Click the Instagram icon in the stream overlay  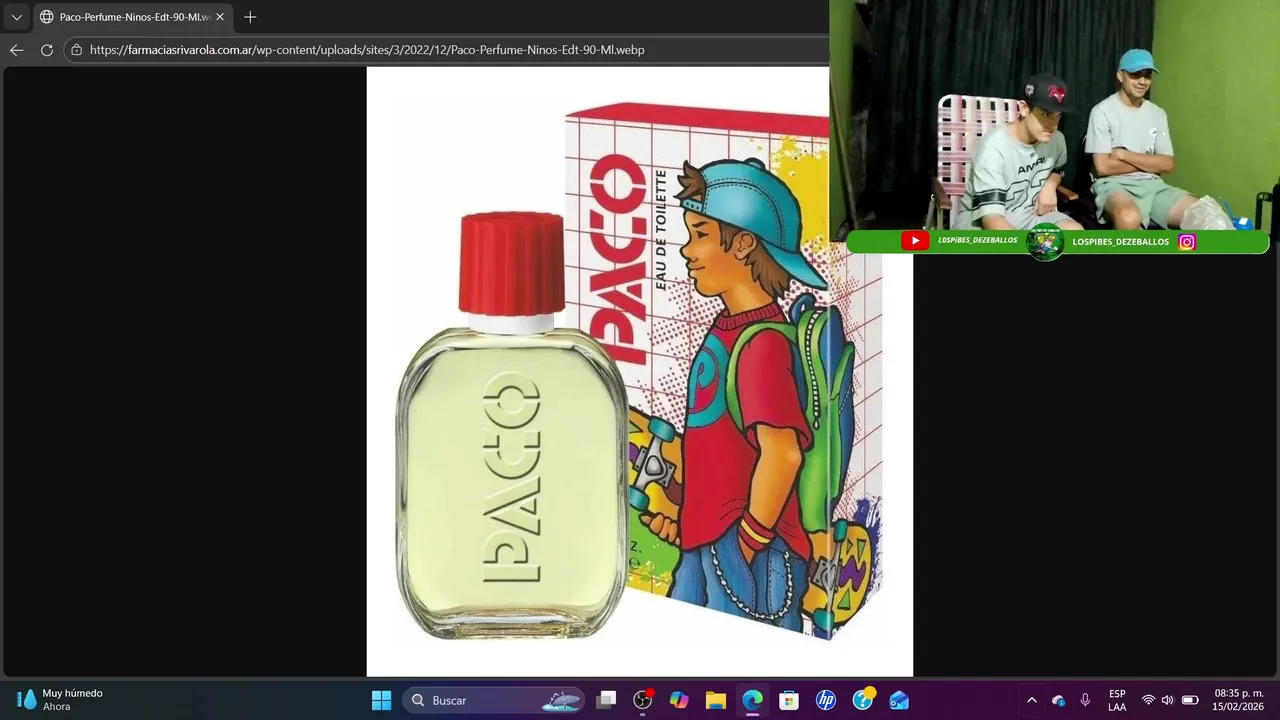[x=1187, y=242]
